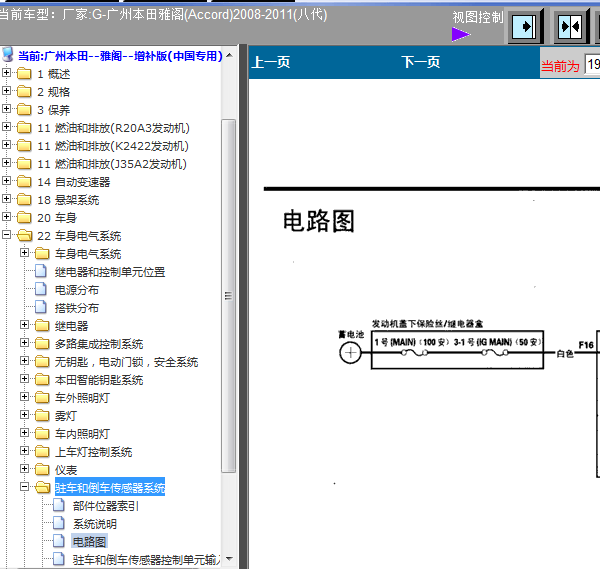Image resolution: width=600 pixels, height=569 pixels.
Task: Expand the 14 自动变速器 folder
Action: [x=6, y=180]
